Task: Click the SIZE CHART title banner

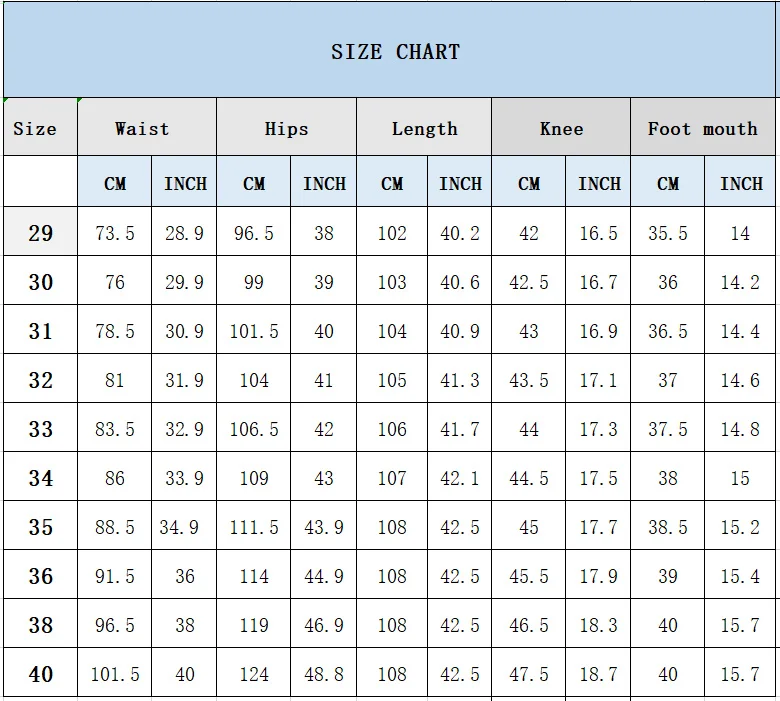Action: pyautogui.click(x=395, y=52)
